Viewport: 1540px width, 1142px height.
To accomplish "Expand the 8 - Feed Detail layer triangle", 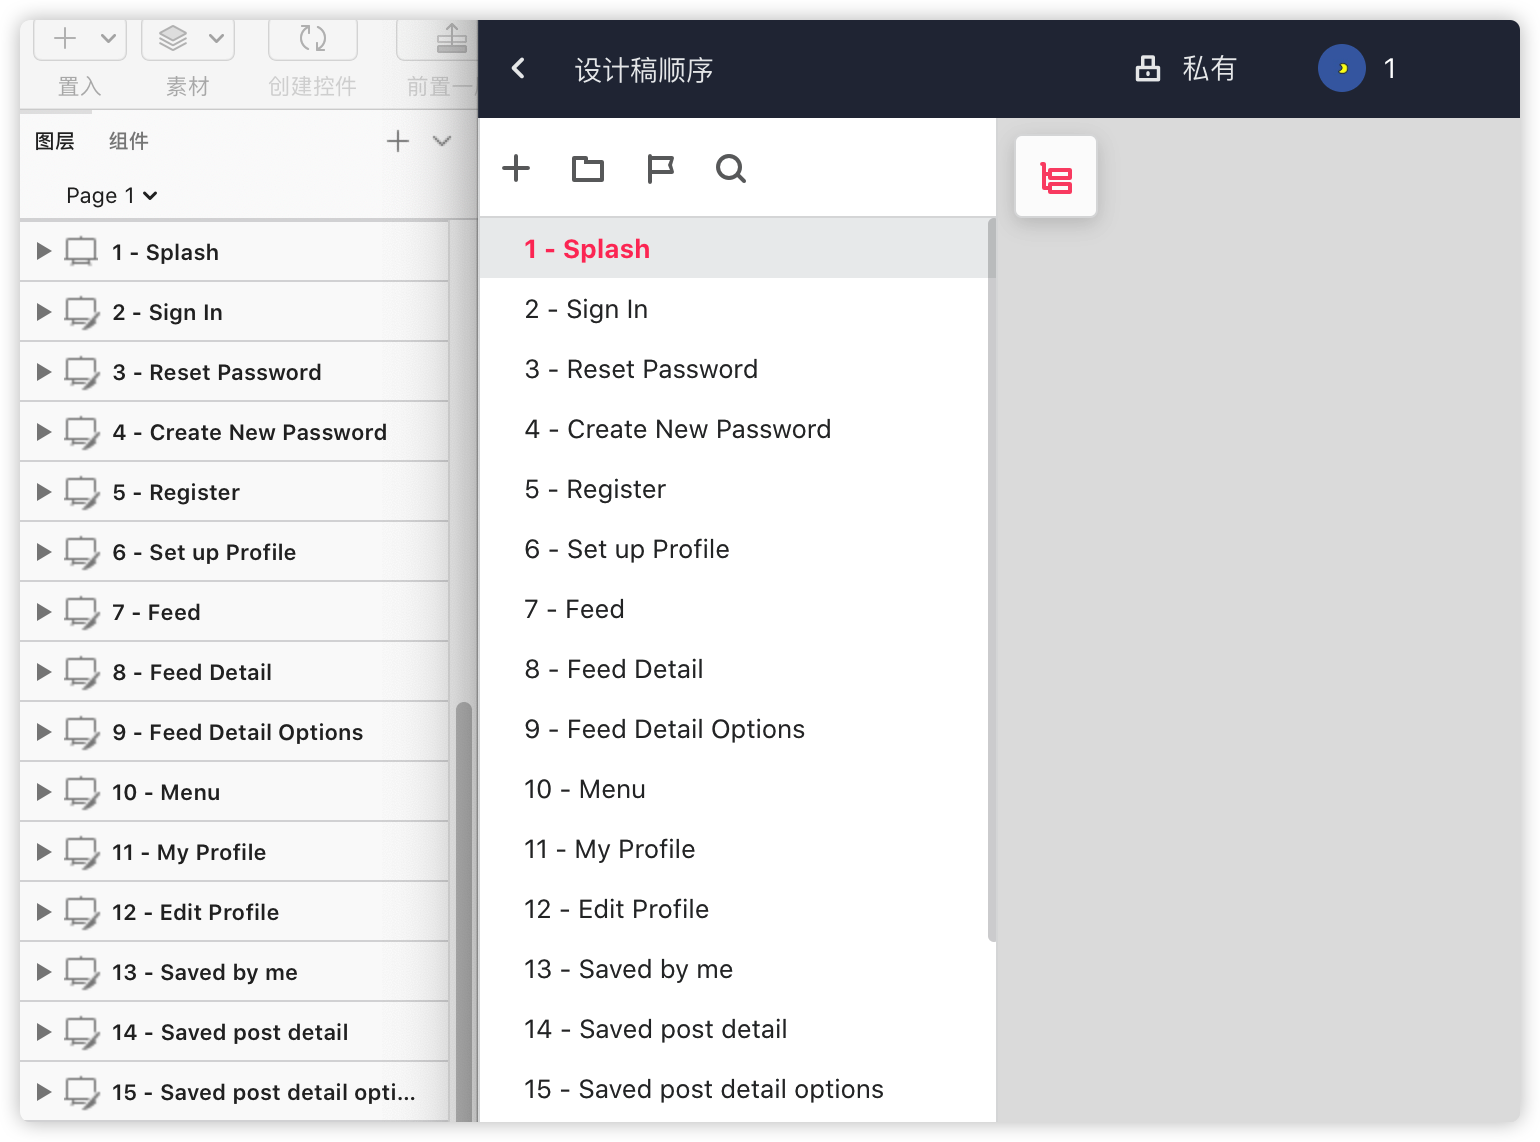I will point(43,671).
